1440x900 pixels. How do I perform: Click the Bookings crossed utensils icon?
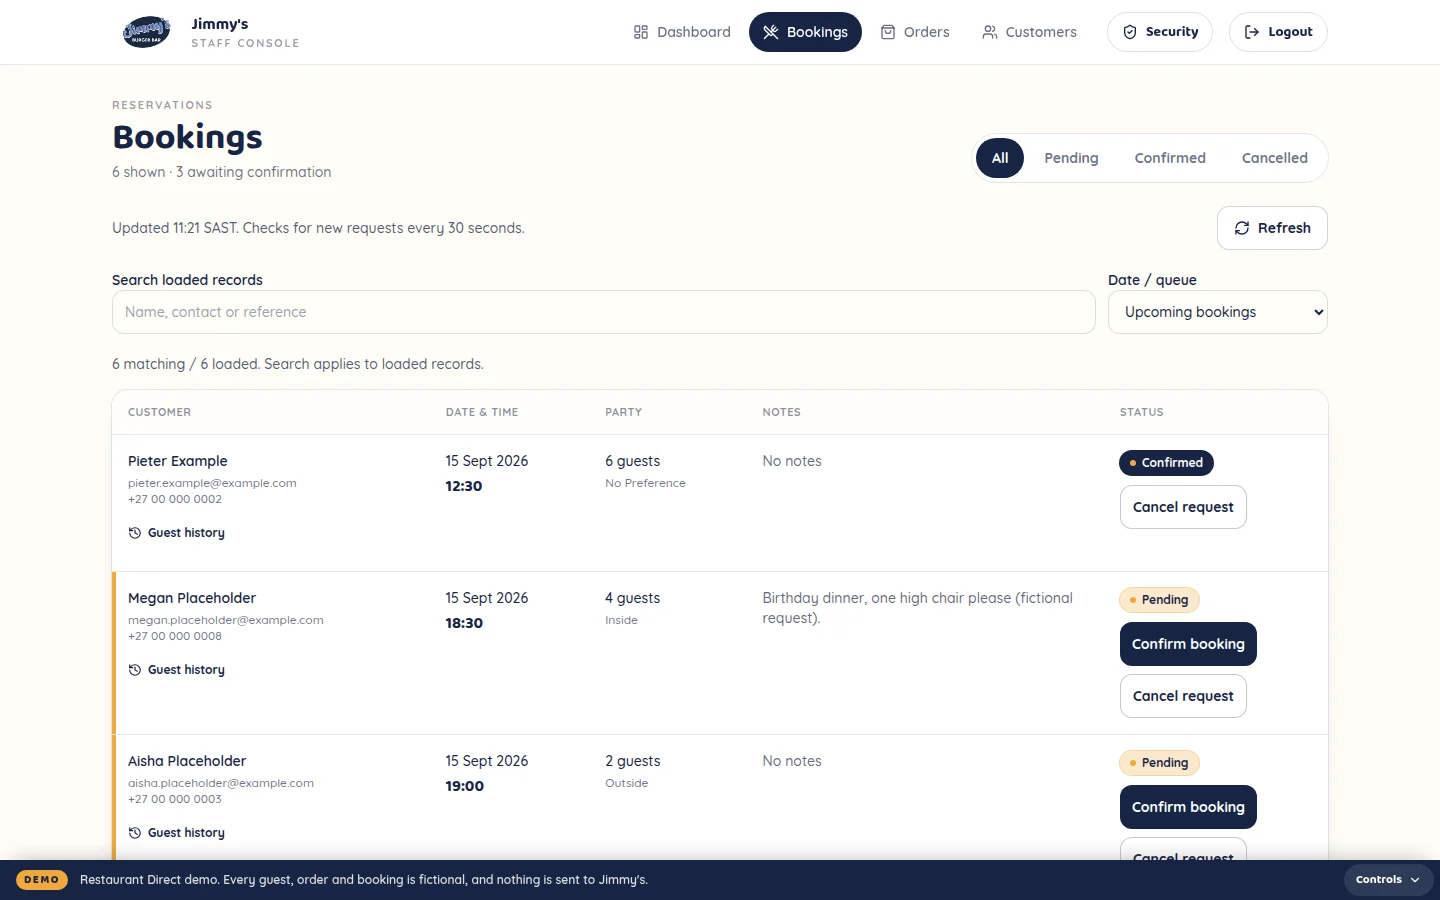pyautogui.click(x=771, y=32)
